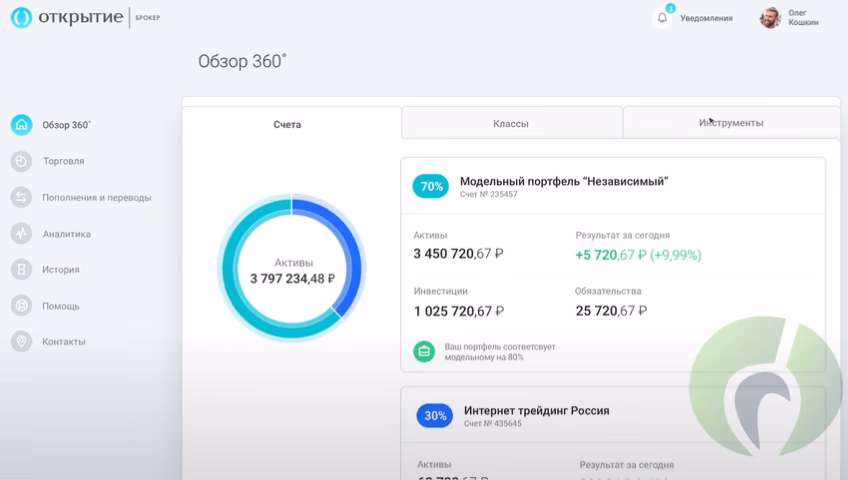Click the Пополнения и переводы arrows icon
The image size is (848, 480).
click(x=22, y=197)
